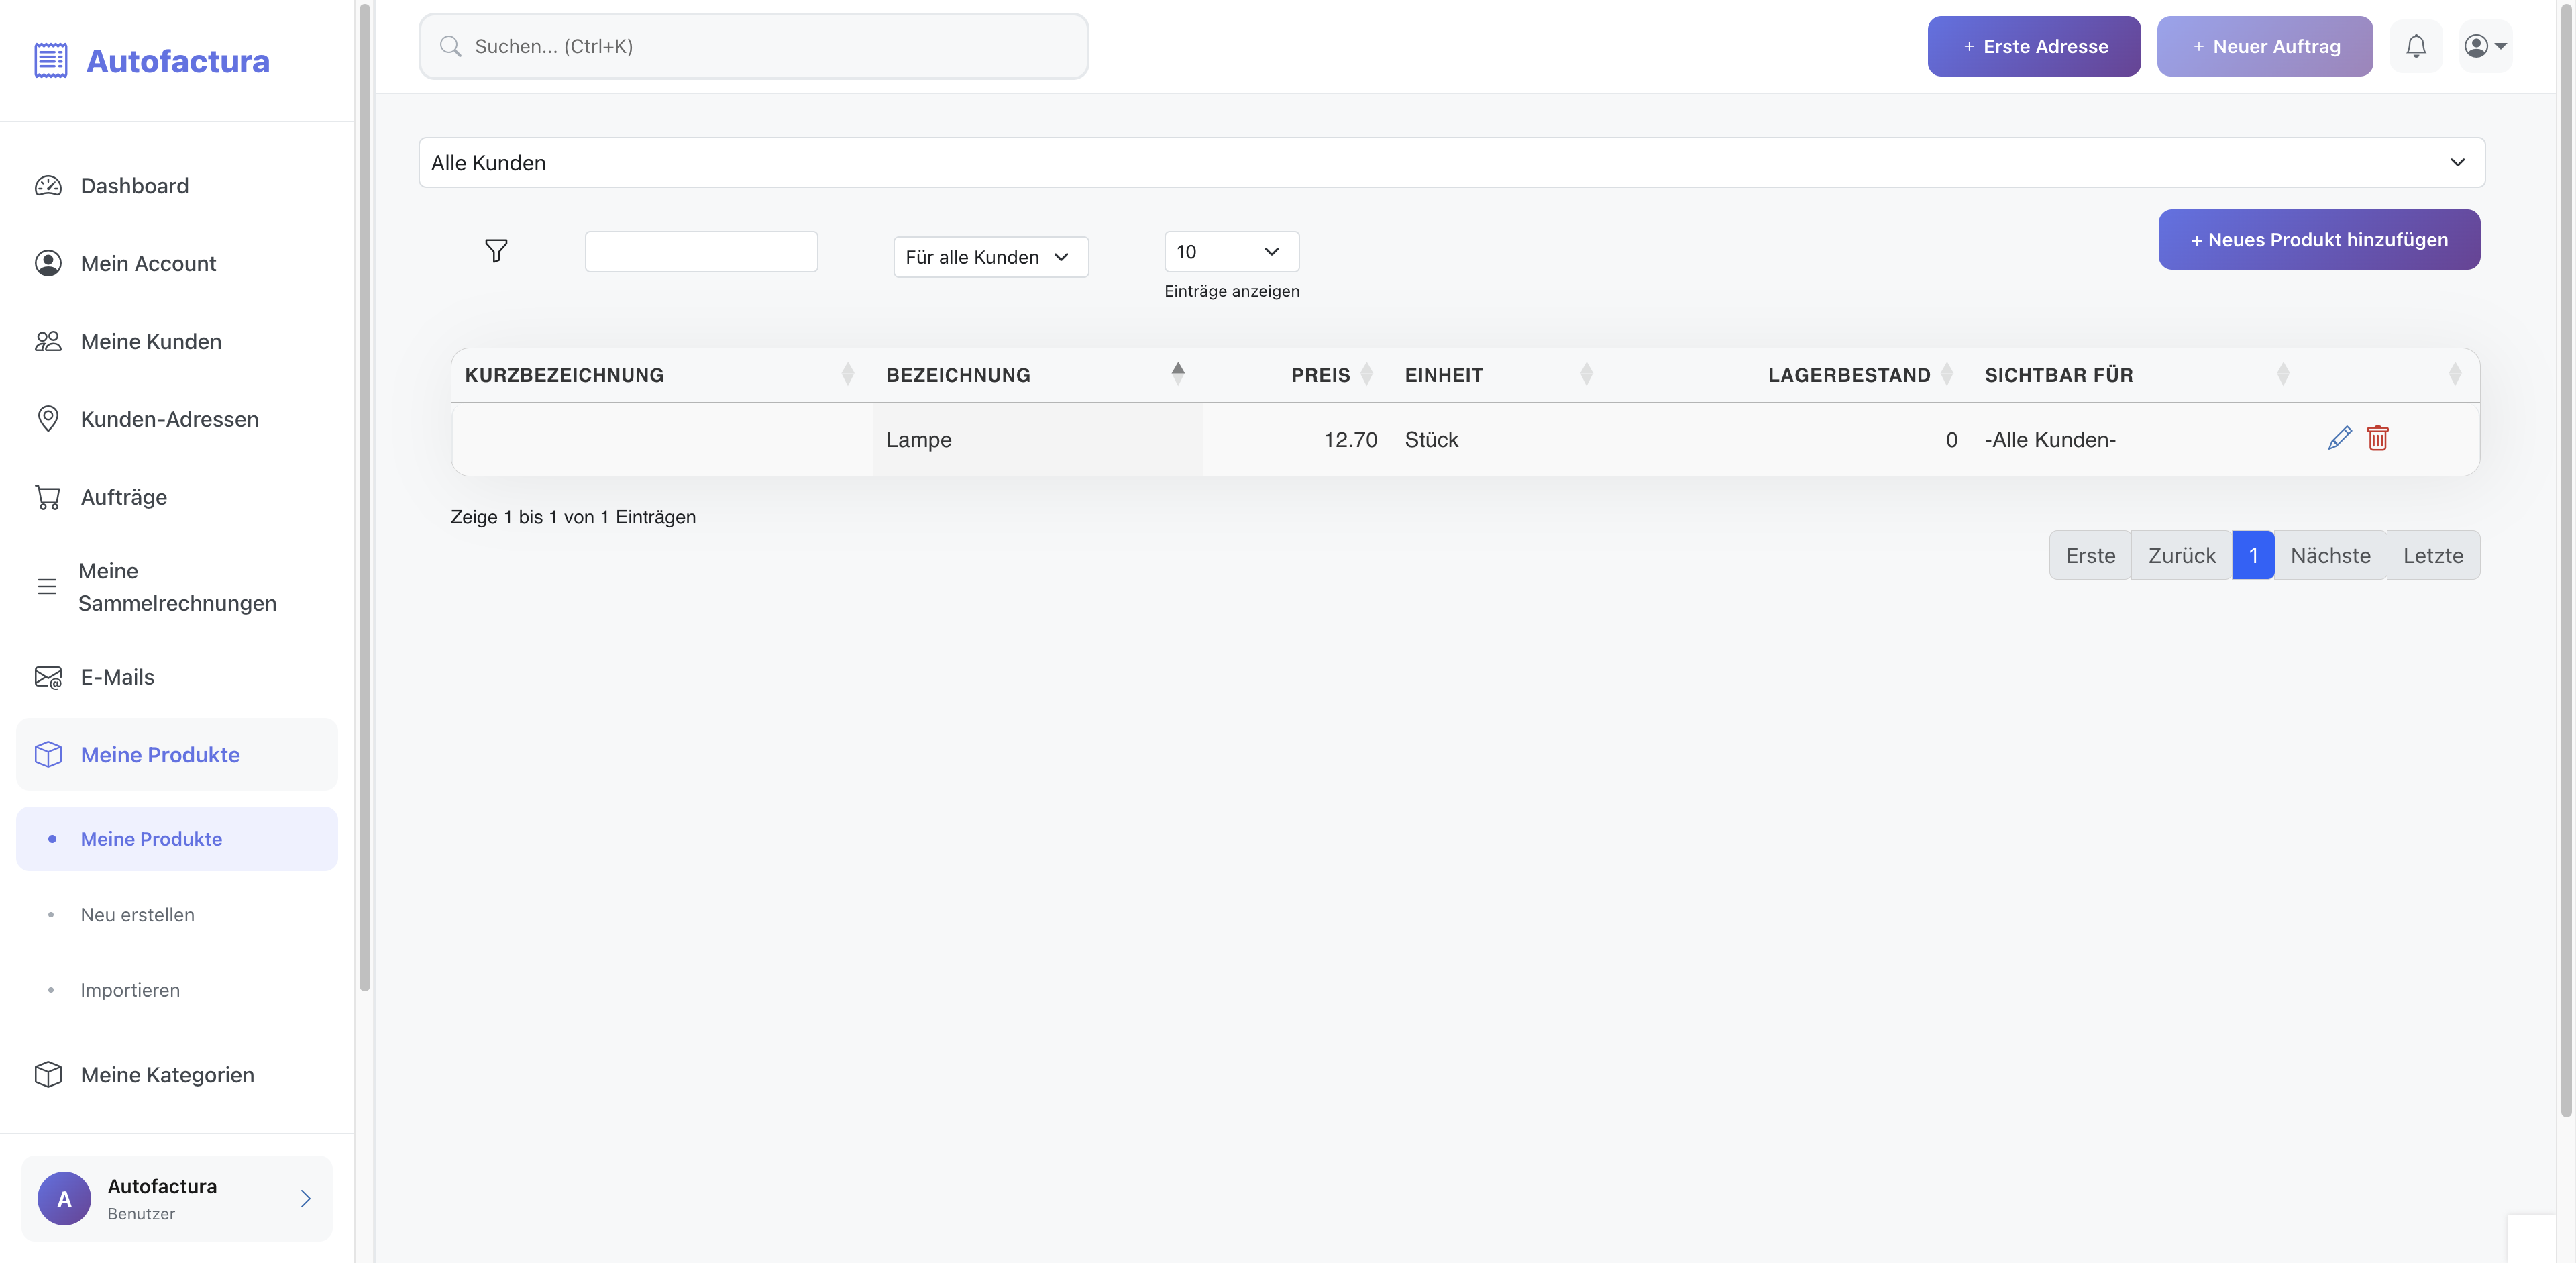Change entries-per-page dropdown showing 10

pos(1230,252)
